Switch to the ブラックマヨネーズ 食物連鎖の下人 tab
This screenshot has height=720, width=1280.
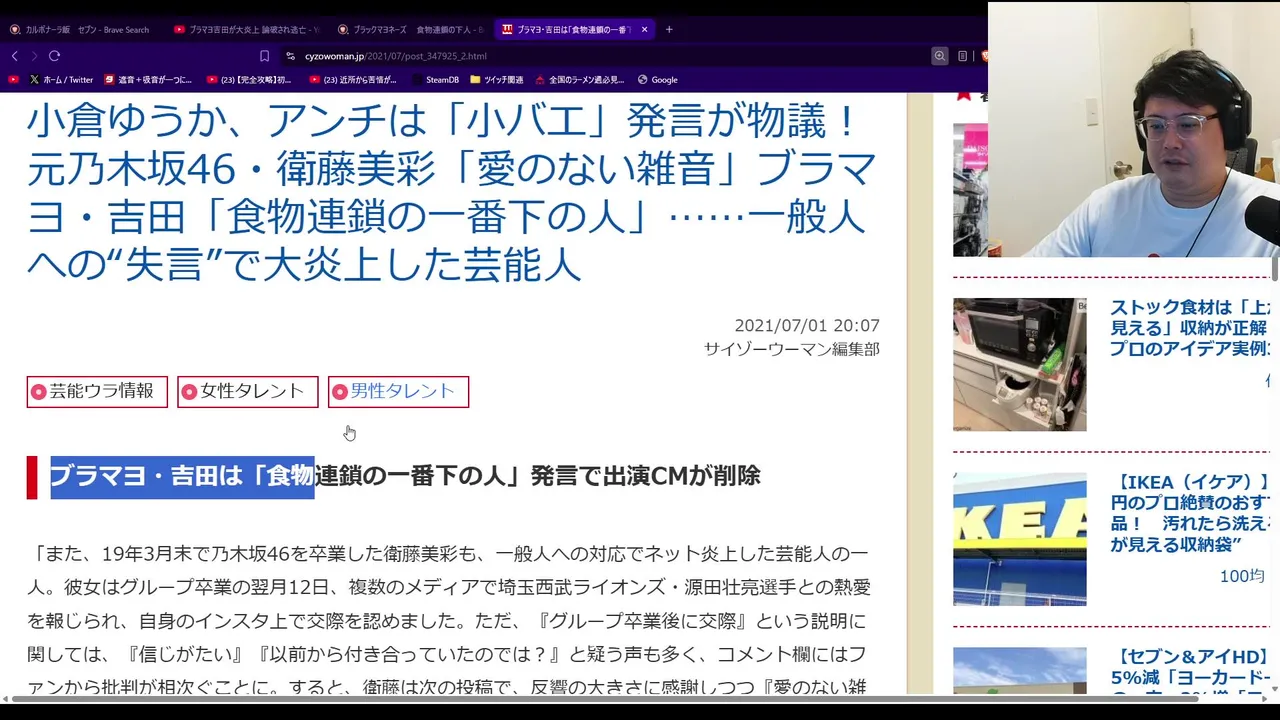coord(410,29)
